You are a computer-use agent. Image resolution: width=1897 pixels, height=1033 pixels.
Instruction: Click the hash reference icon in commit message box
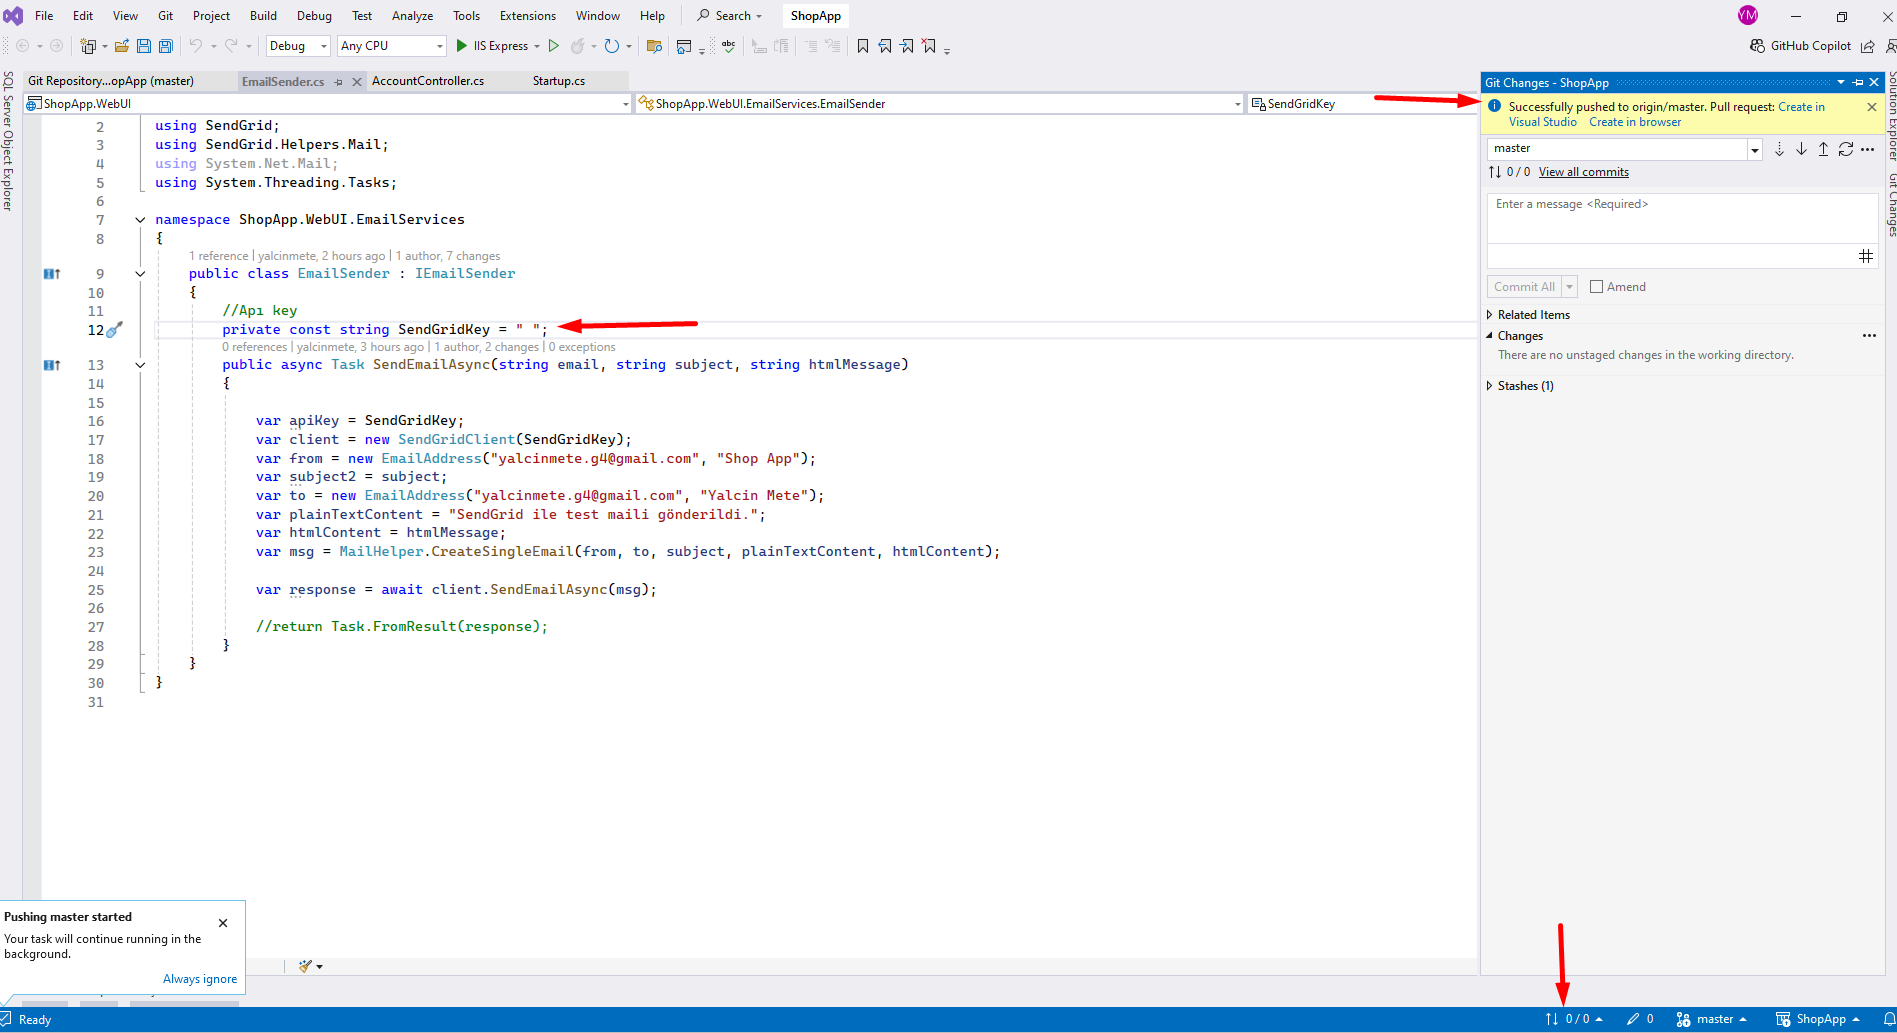tap(1866, 256)
